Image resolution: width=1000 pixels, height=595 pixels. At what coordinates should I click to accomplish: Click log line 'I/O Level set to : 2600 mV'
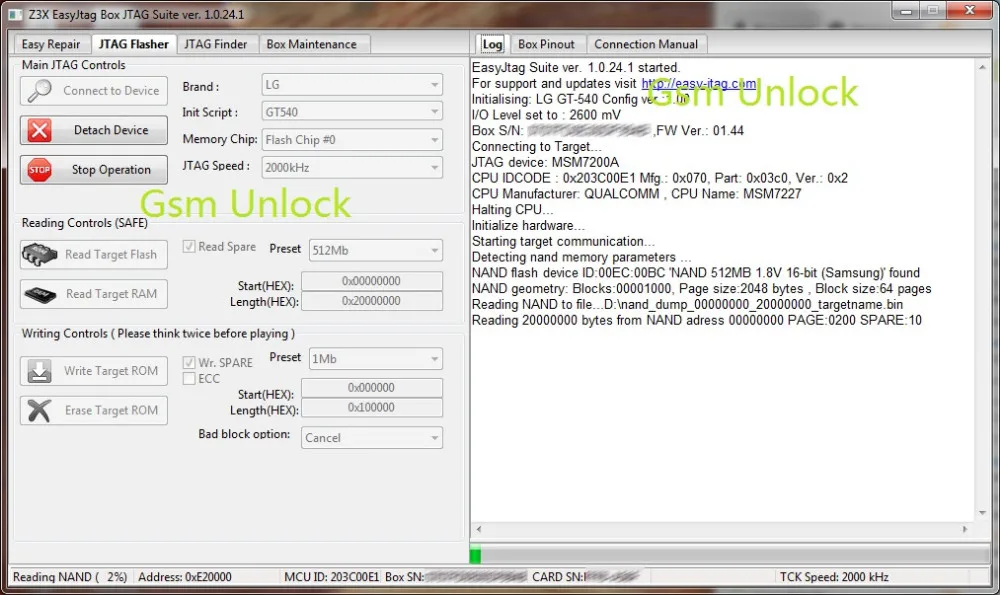[545, 115]
